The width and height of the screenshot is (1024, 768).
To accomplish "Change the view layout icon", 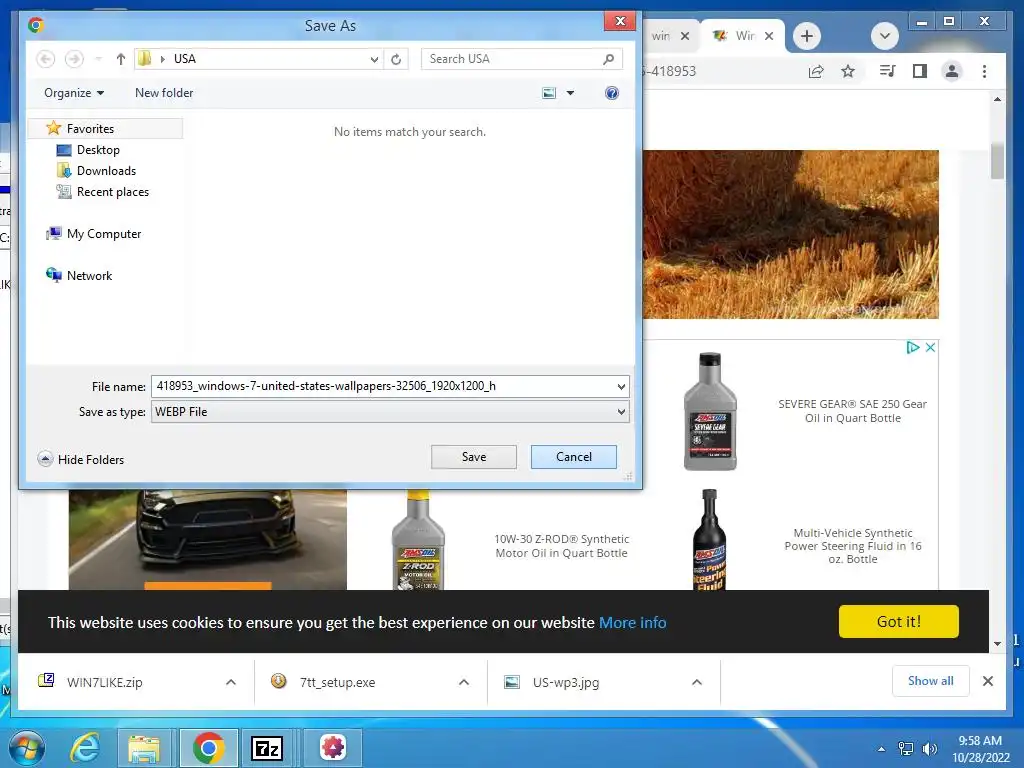I will click(549, 93).
